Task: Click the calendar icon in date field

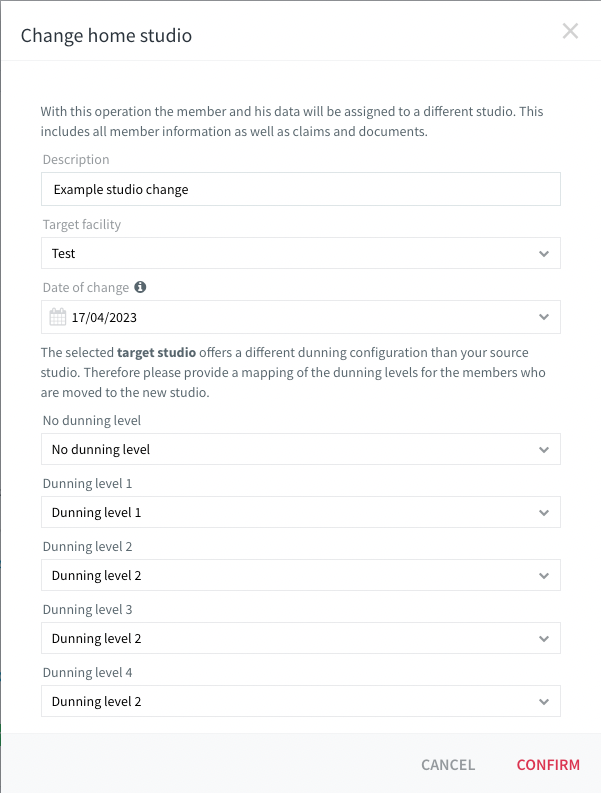Action: pos(58,317)
